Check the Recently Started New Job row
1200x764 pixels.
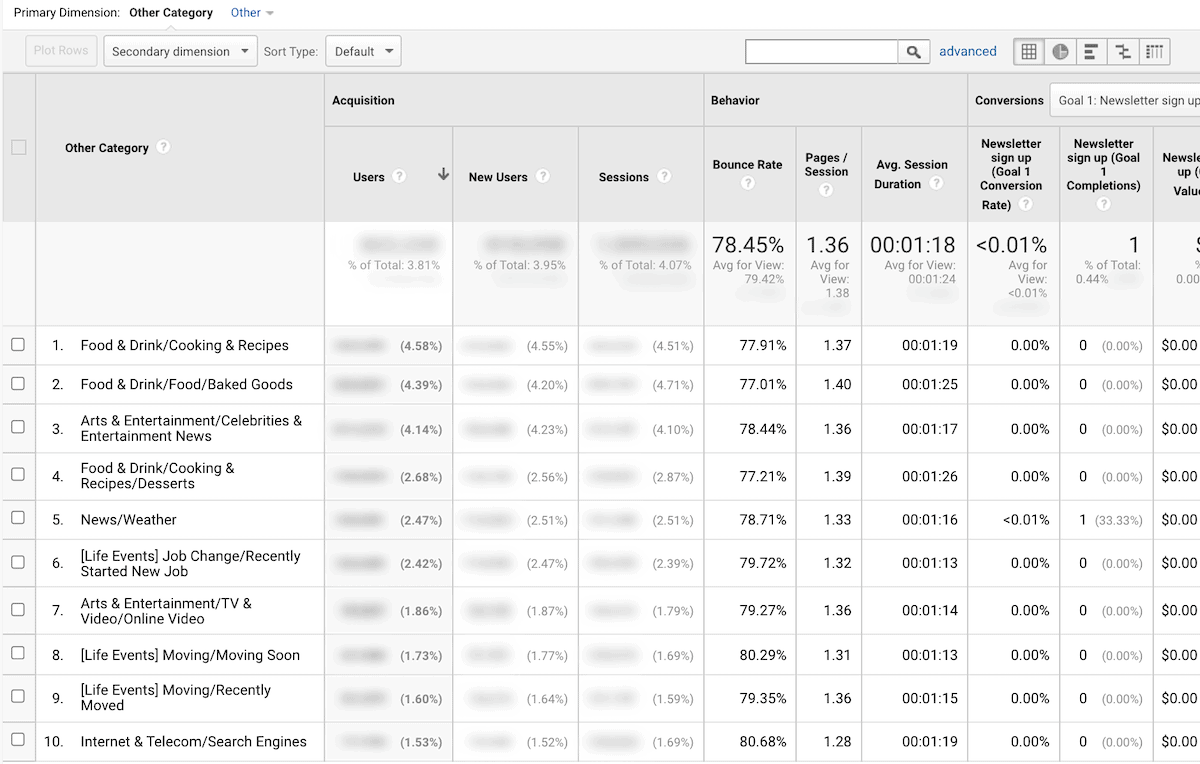(x=18, y=562)
